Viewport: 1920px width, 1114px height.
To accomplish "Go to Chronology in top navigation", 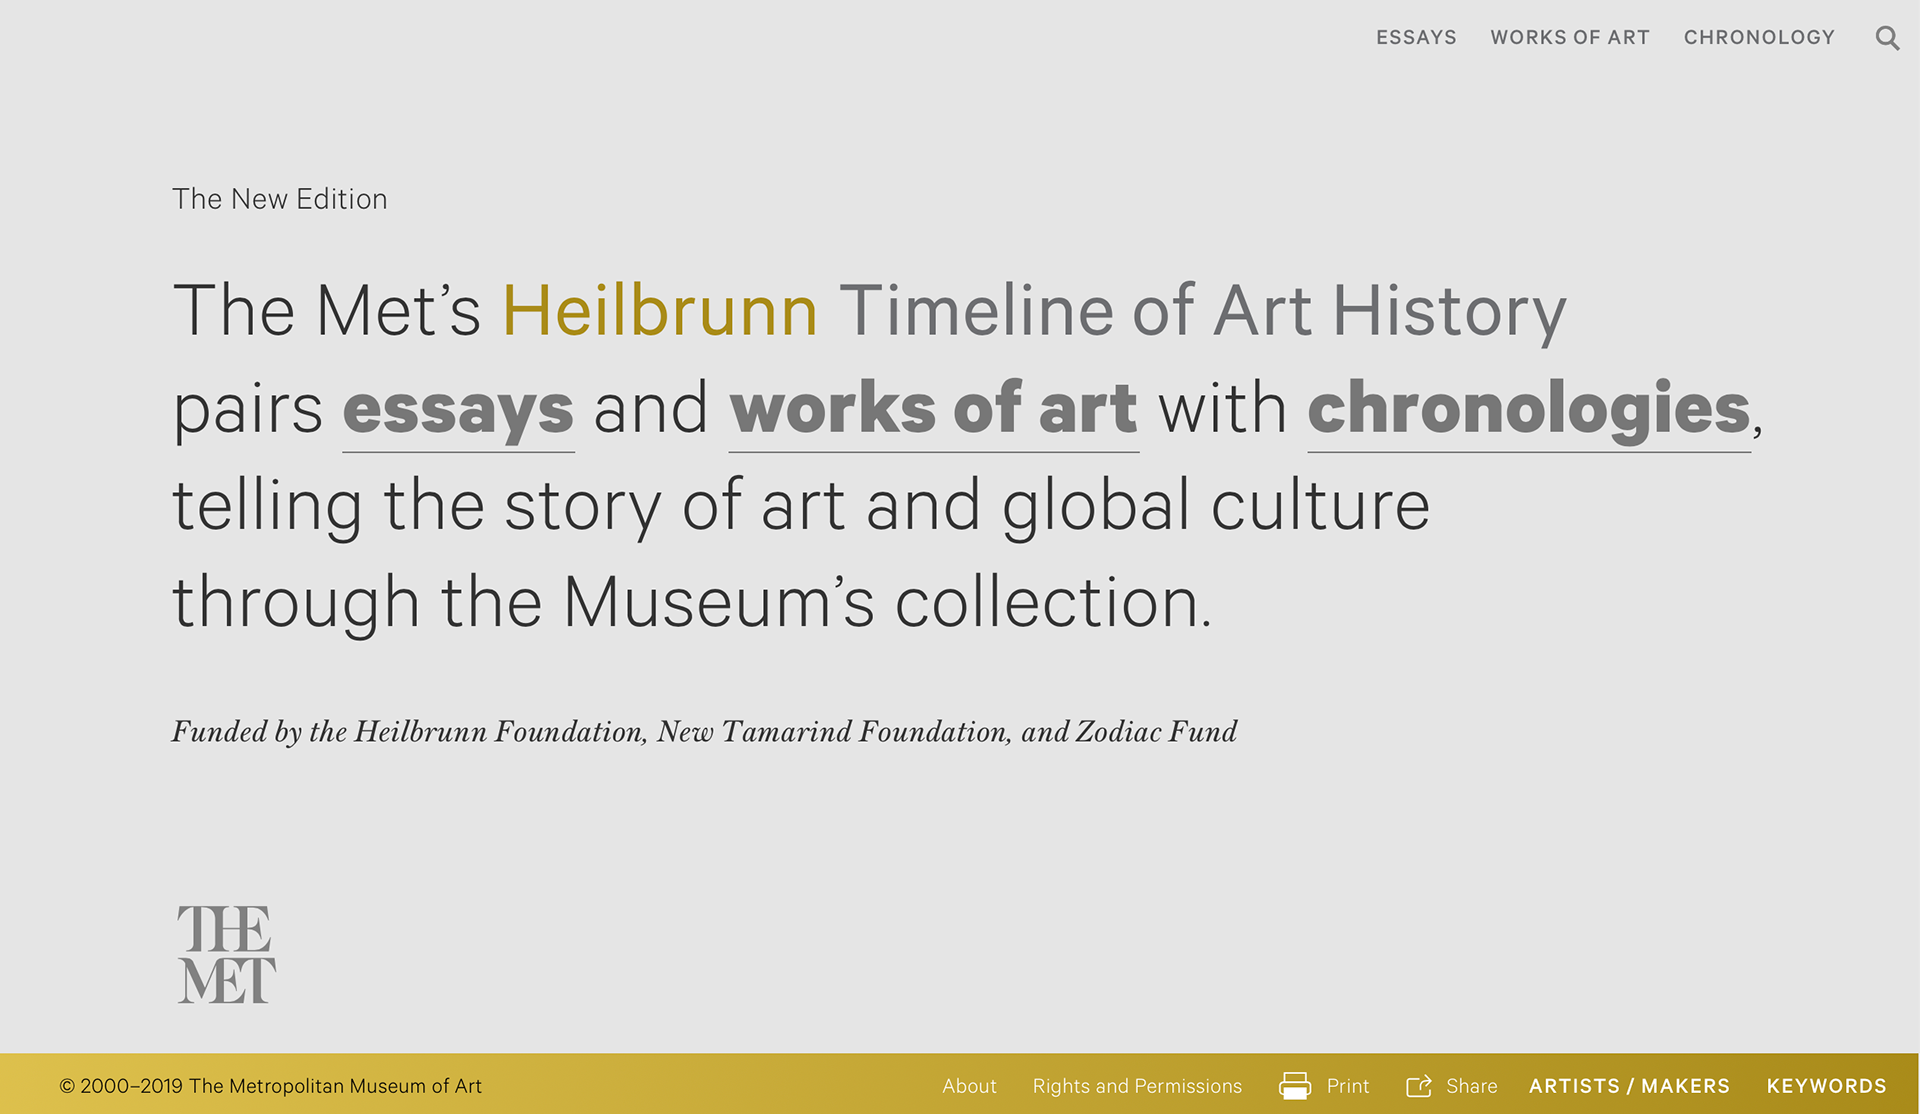I will coord(1759,38).
